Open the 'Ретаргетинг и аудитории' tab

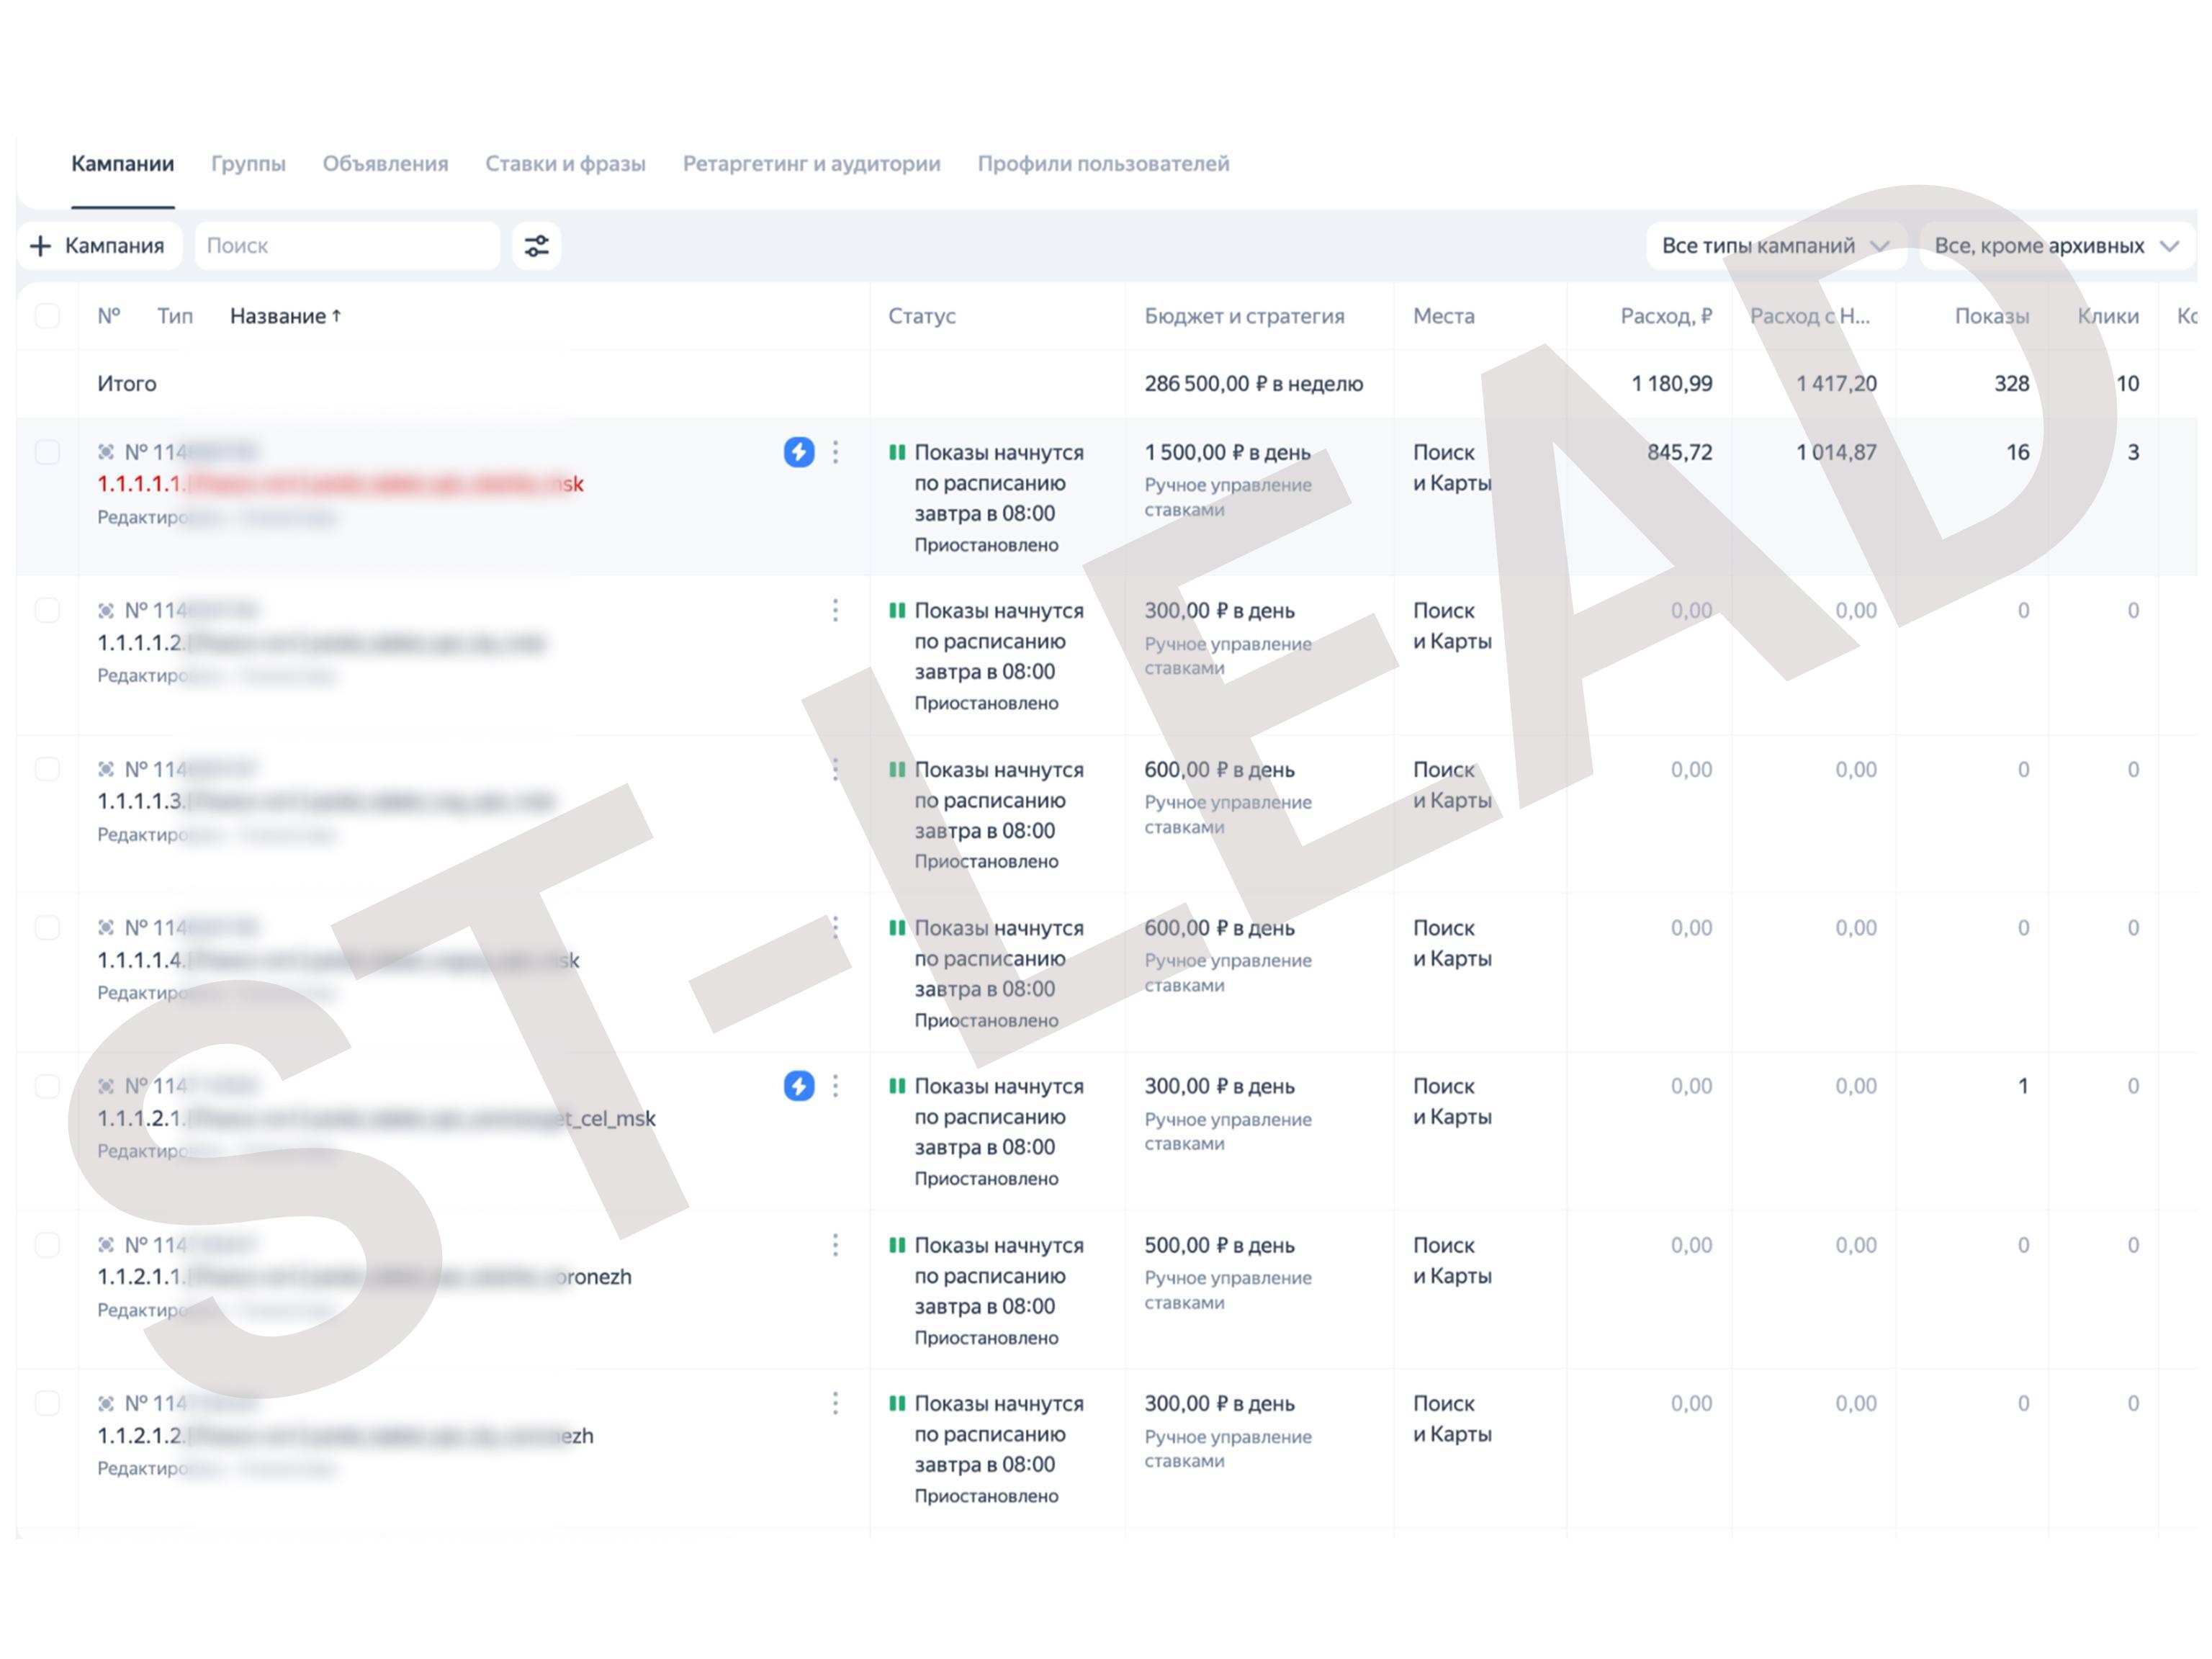pyautogui.click(x=811, y=163)
